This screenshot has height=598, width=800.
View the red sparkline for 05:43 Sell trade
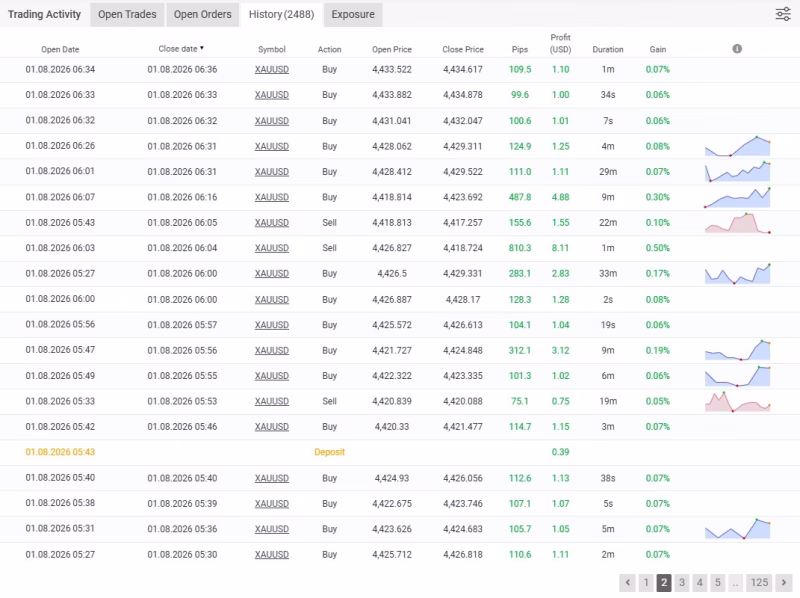[x=737, y=223]
